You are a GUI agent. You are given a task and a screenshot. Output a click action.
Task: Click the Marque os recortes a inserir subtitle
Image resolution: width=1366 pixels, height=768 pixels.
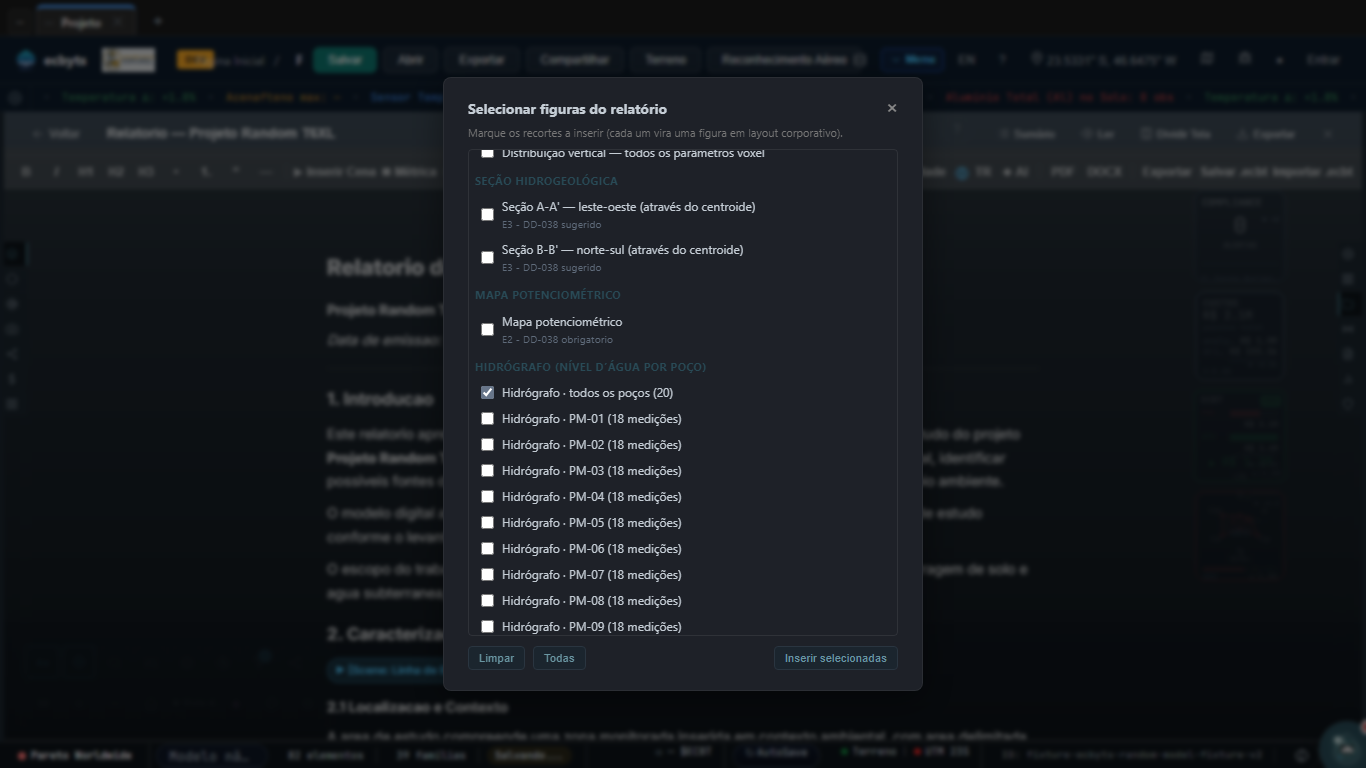[x=655, y=133]
